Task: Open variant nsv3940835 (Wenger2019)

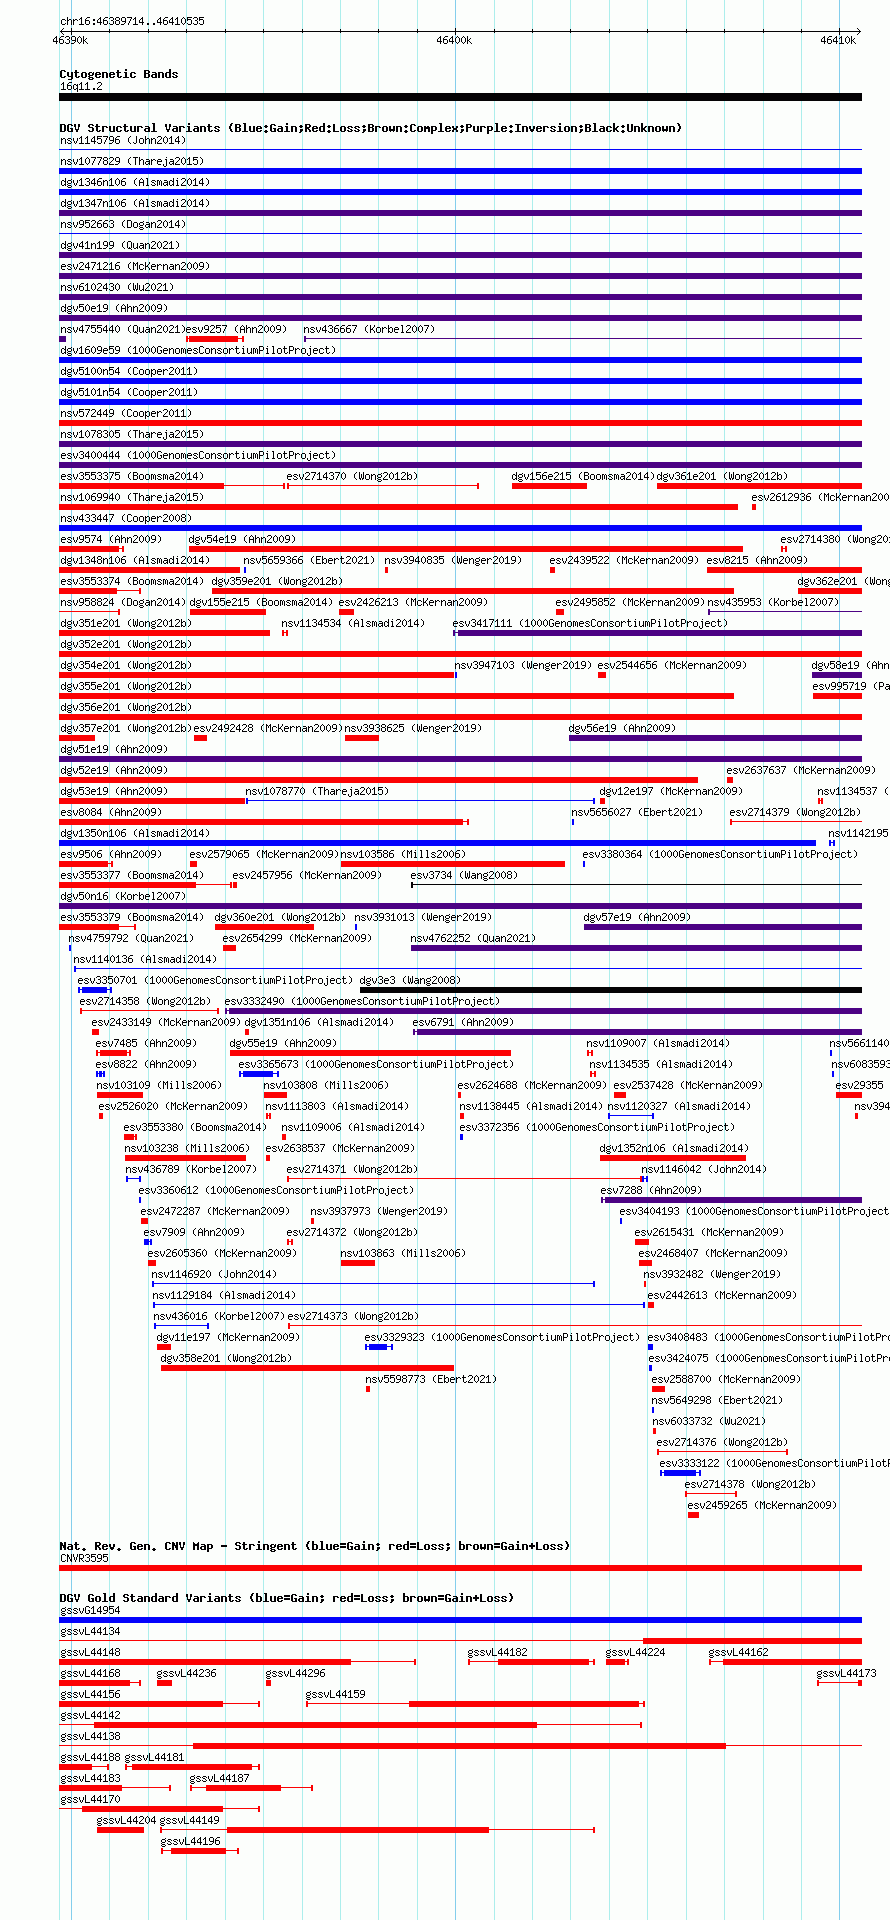Action: pos(453,560)
